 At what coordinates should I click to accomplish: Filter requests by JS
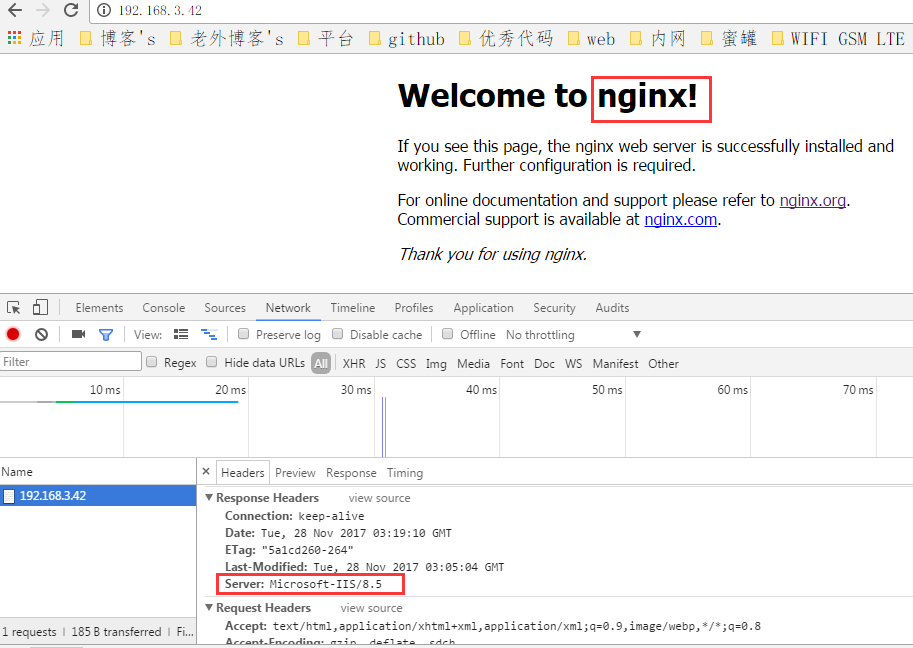pos(380,363)
